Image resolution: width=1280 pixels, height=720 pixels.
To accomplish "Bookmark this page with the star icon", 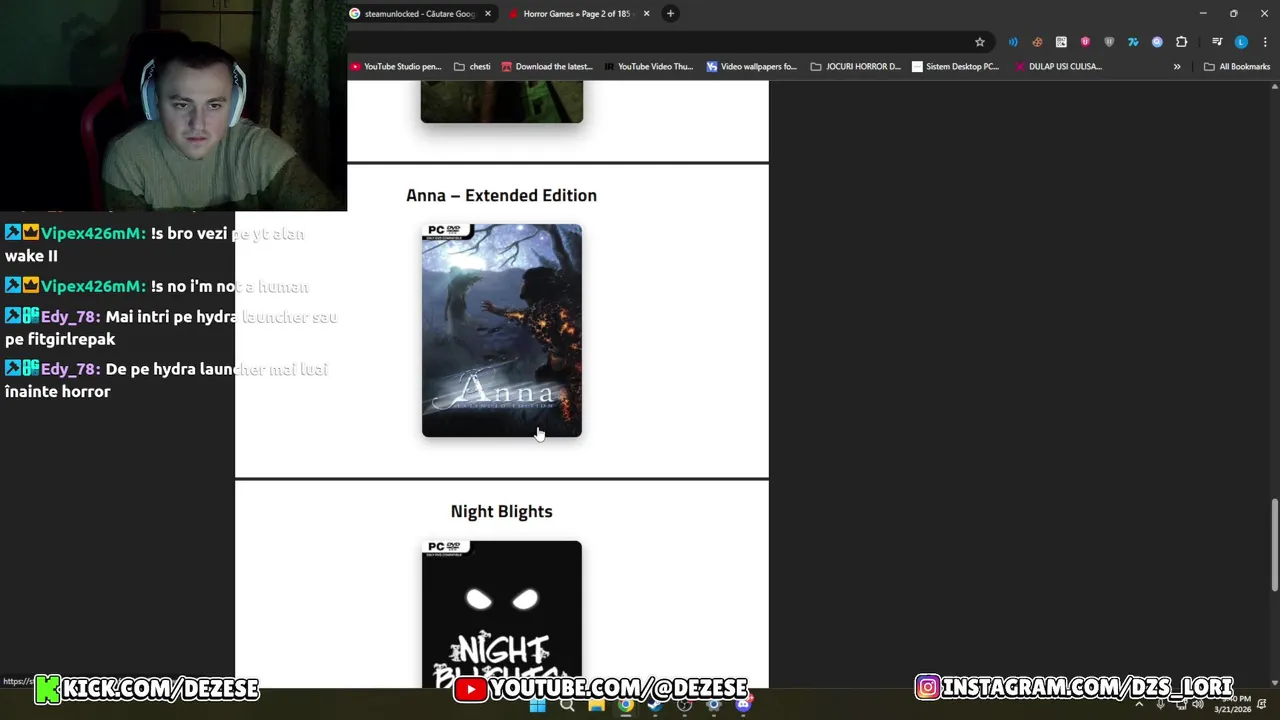I will (x=980, y=42).
